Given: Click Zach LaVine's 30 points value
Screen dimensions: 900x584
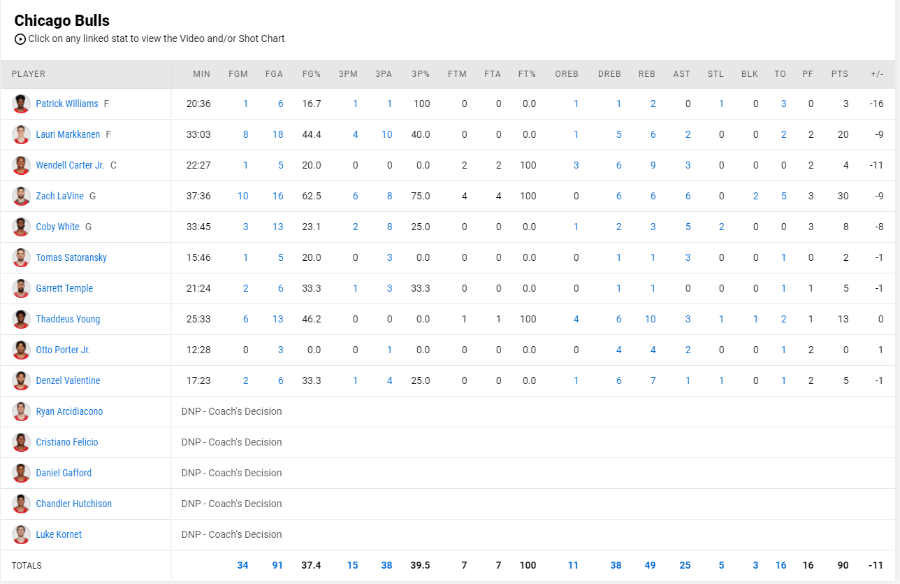Looking at the screenshot, I should (843, 196).
